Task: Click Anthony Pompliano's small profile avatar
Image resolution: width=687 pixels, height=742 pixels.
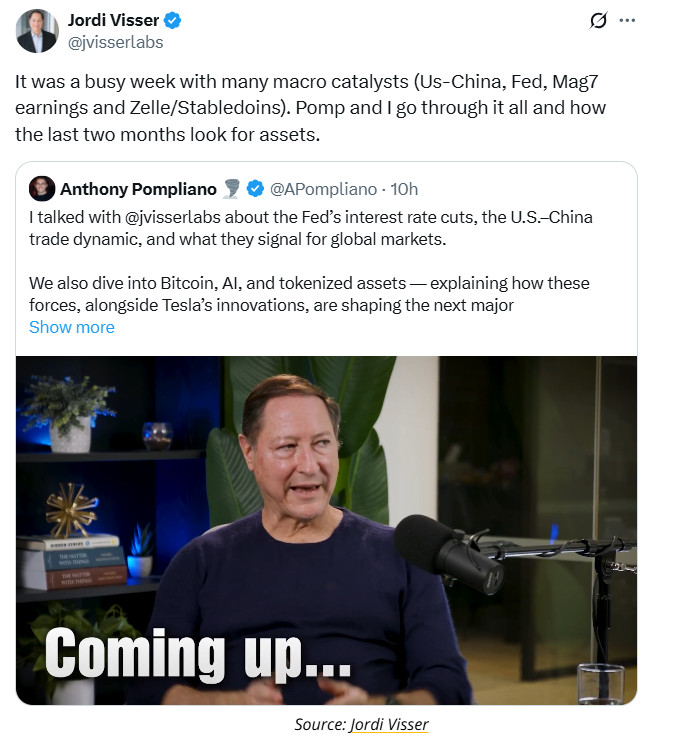Action: tap(41, 189)
